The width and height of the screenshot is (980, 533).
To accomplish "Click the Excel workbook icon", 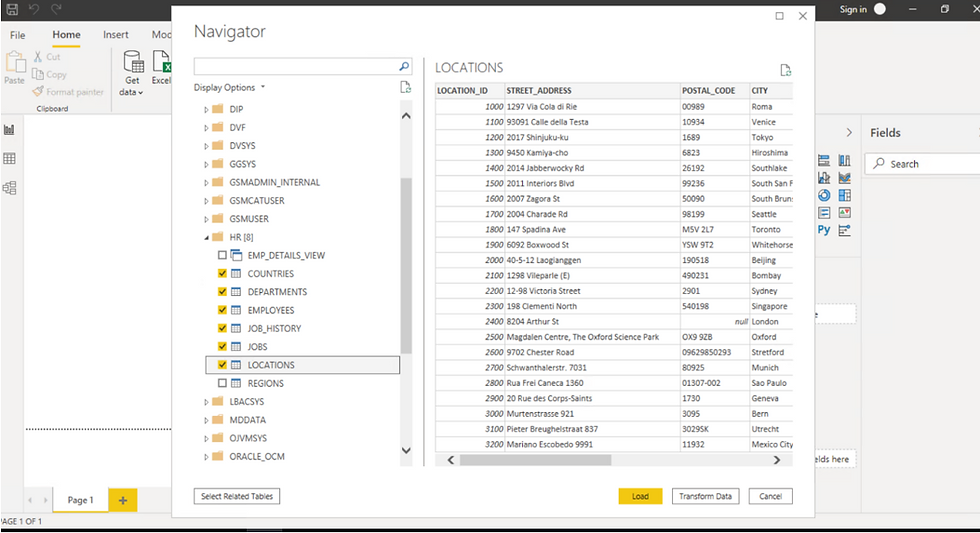I will [x=161, y=62].
